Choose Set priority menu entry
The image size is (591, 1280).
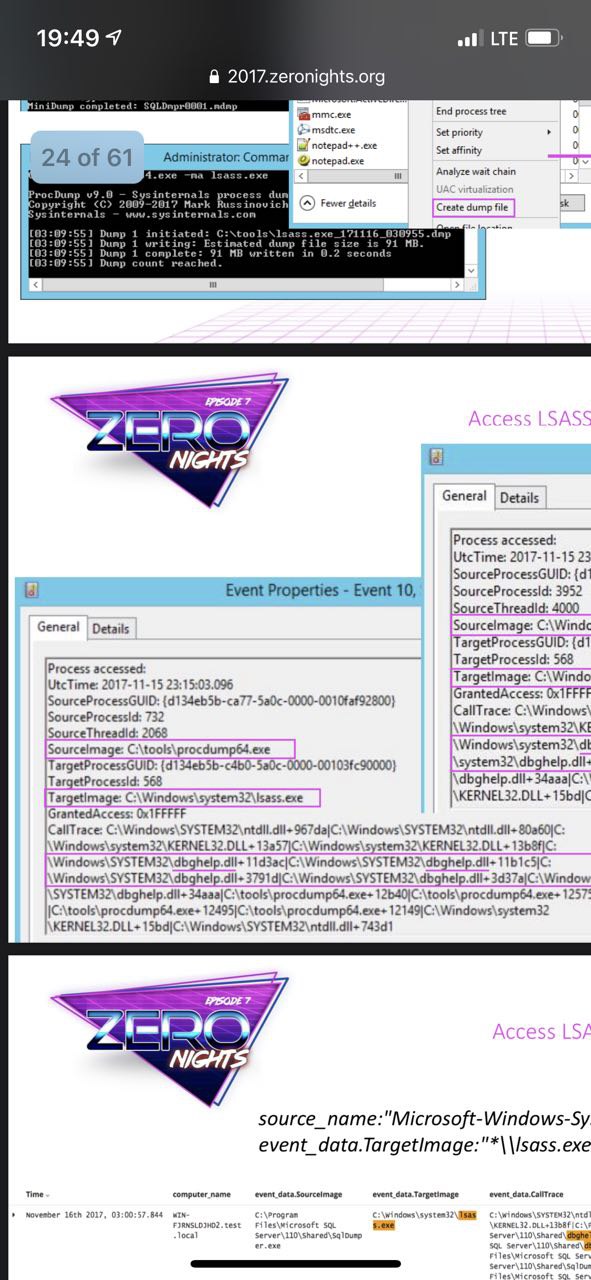tap(459, 132)
